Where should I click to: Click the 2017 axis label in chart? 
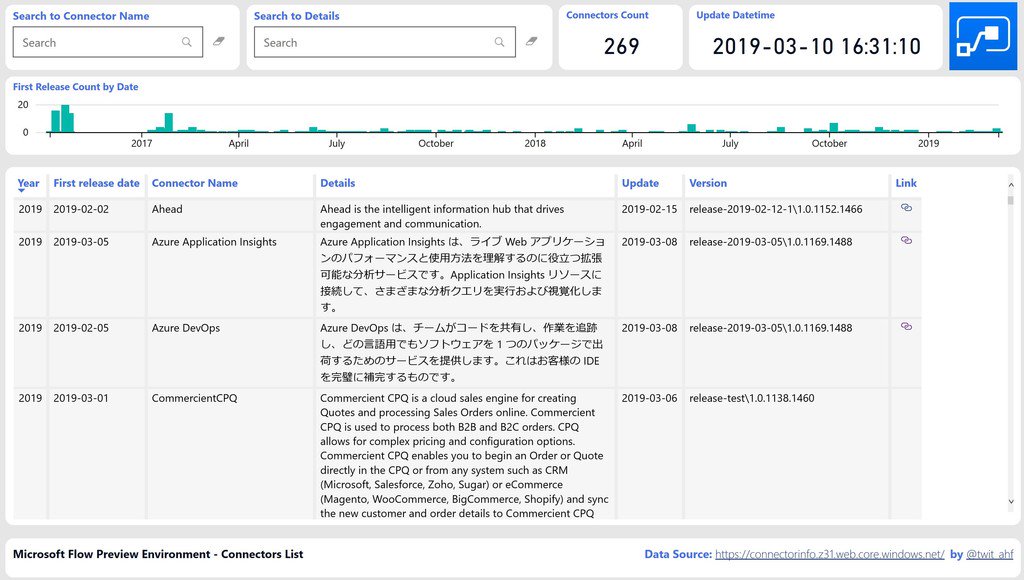tap(142, 144)
